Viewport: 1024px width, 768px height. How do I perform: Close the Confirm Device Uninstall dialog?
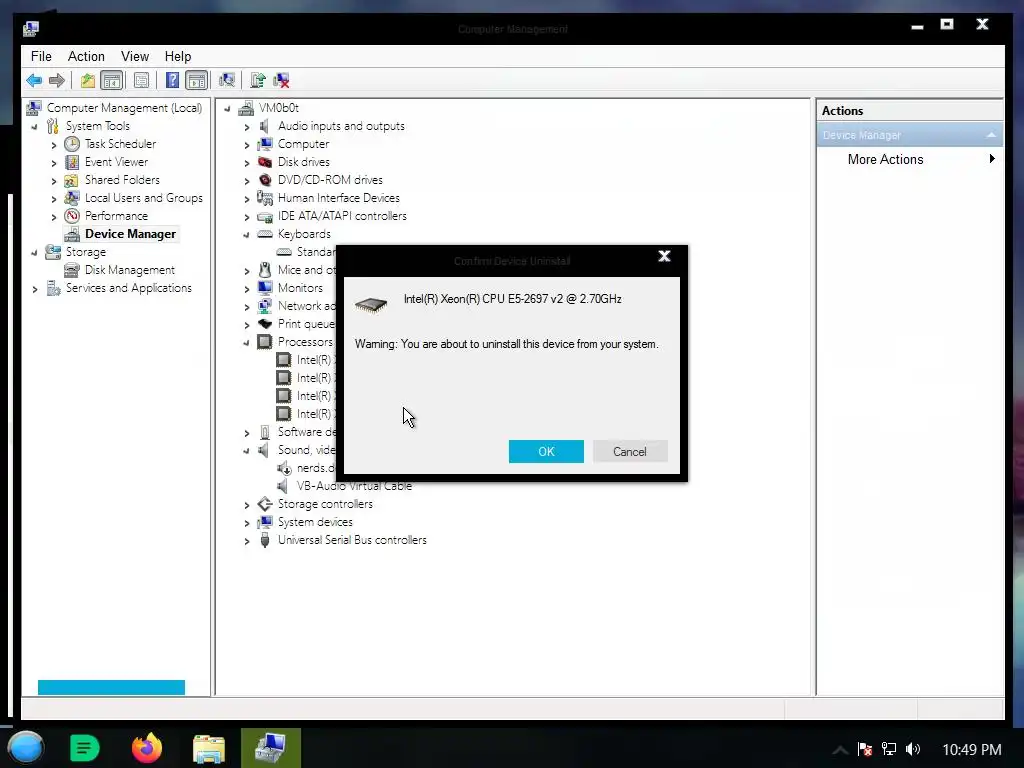[664, 256]
